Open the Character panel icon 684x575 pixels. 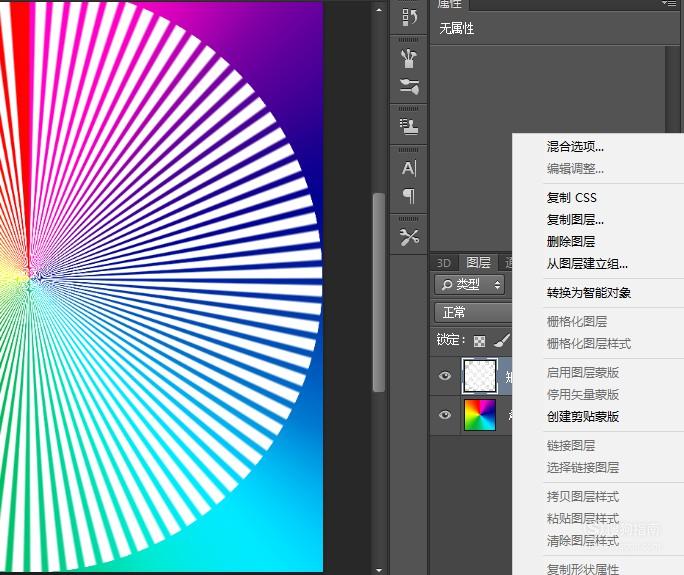click(x=409, y=168)
